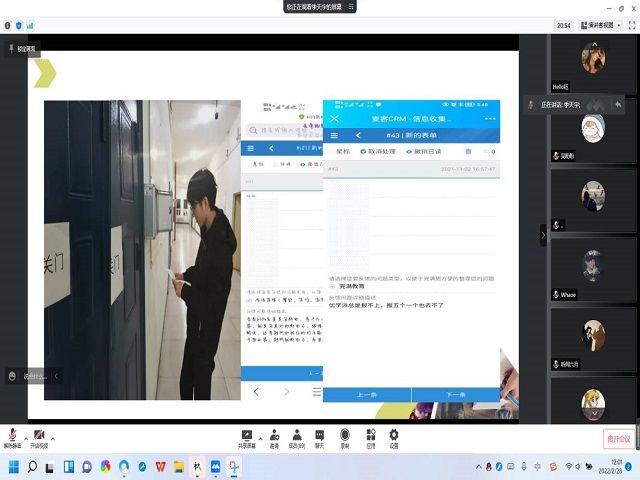
Task: Click the 'say something' chat input
Action: click(x=36, y=376)
